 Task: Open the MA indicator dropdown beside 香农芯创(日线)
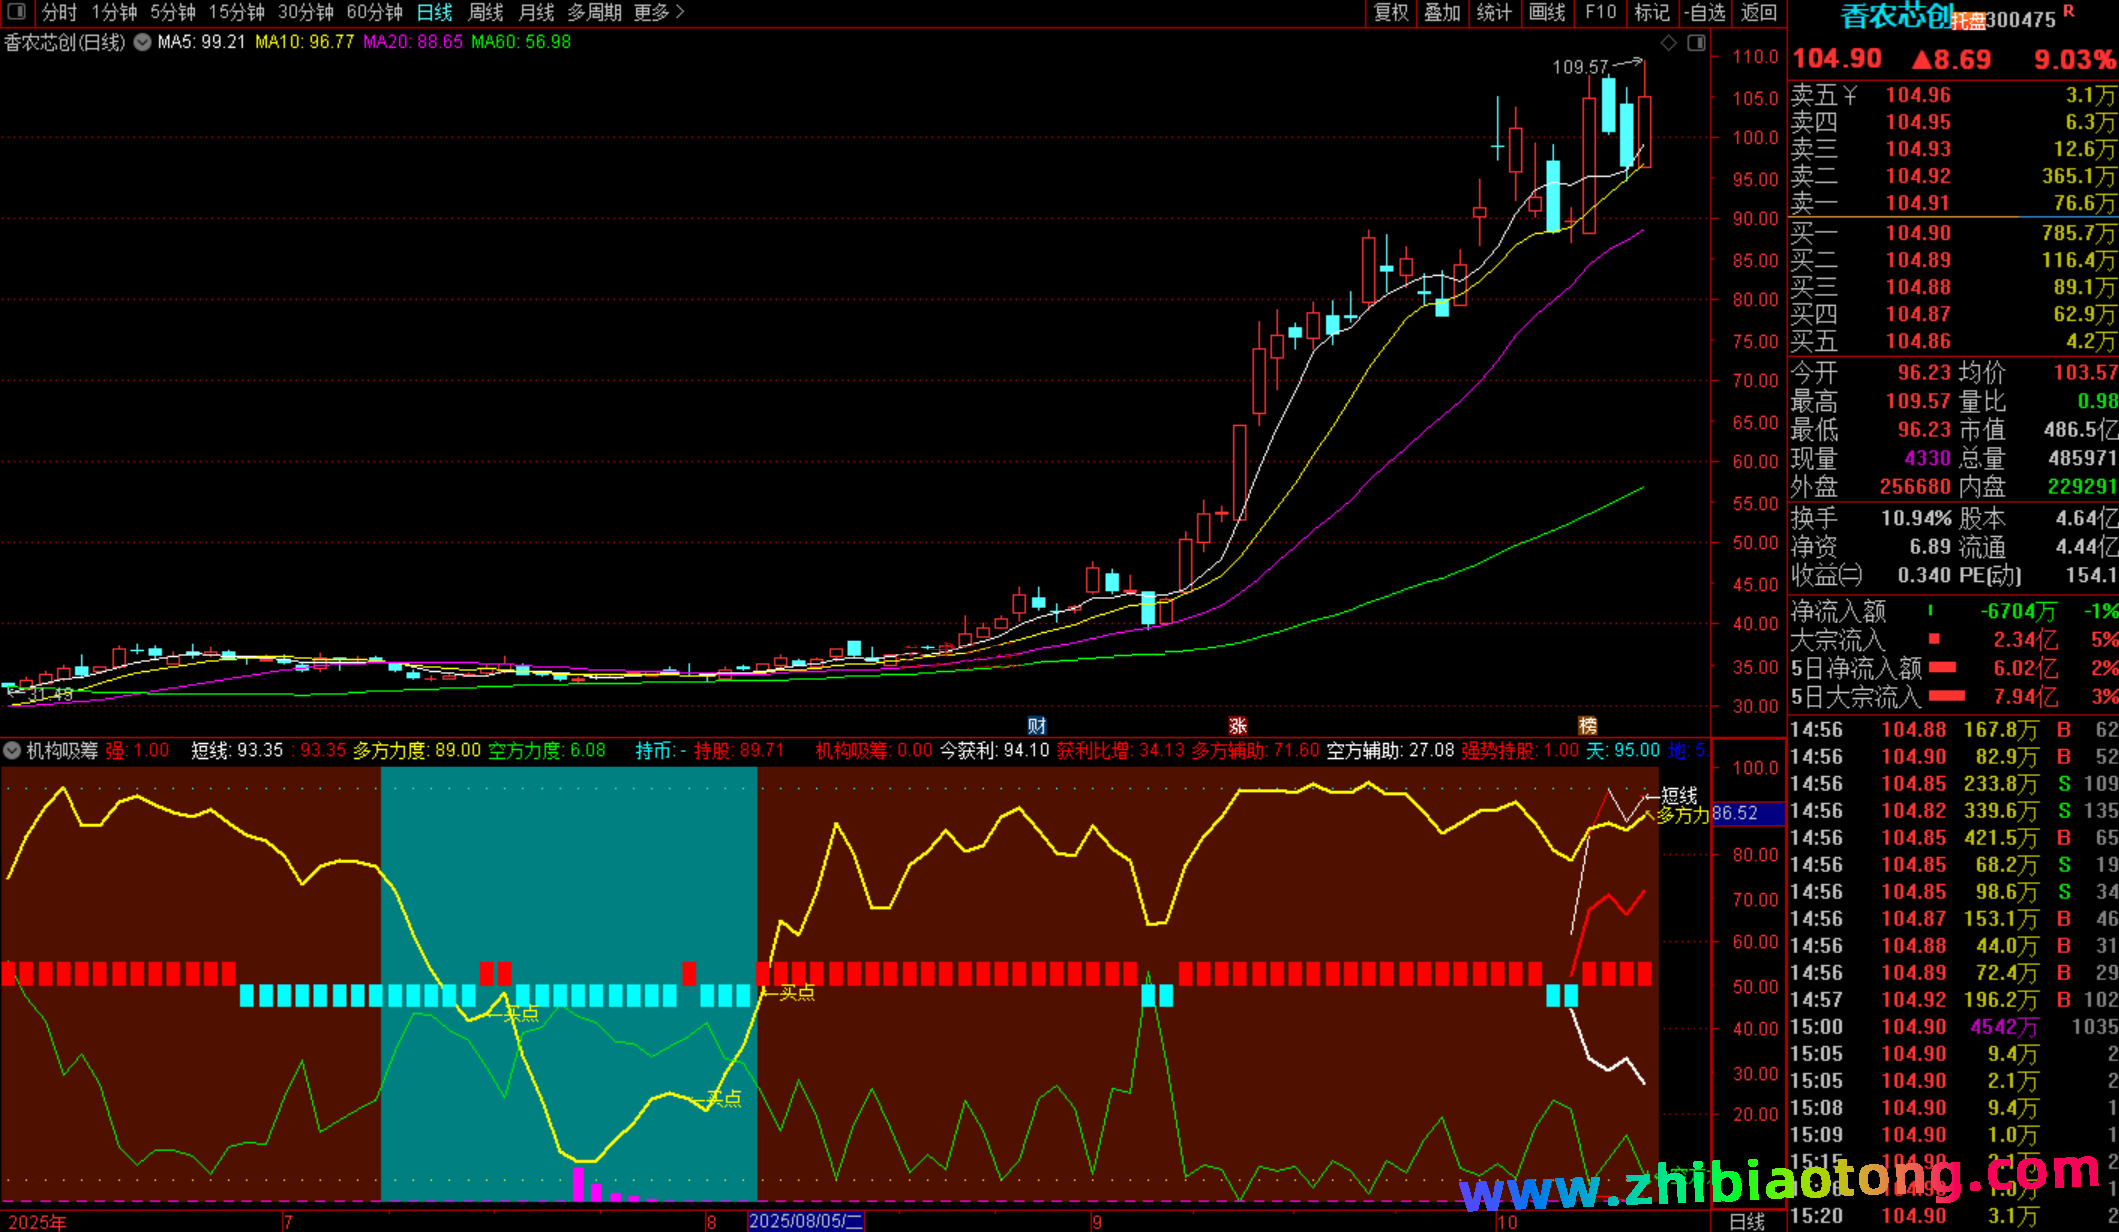143,42
